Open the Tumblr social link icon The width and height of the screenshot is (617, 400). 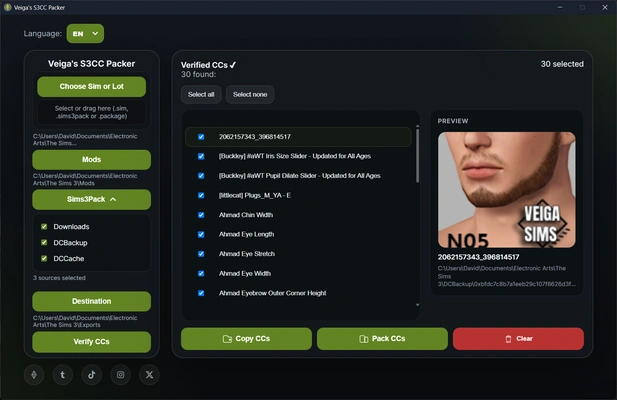[x=63, y=375]
